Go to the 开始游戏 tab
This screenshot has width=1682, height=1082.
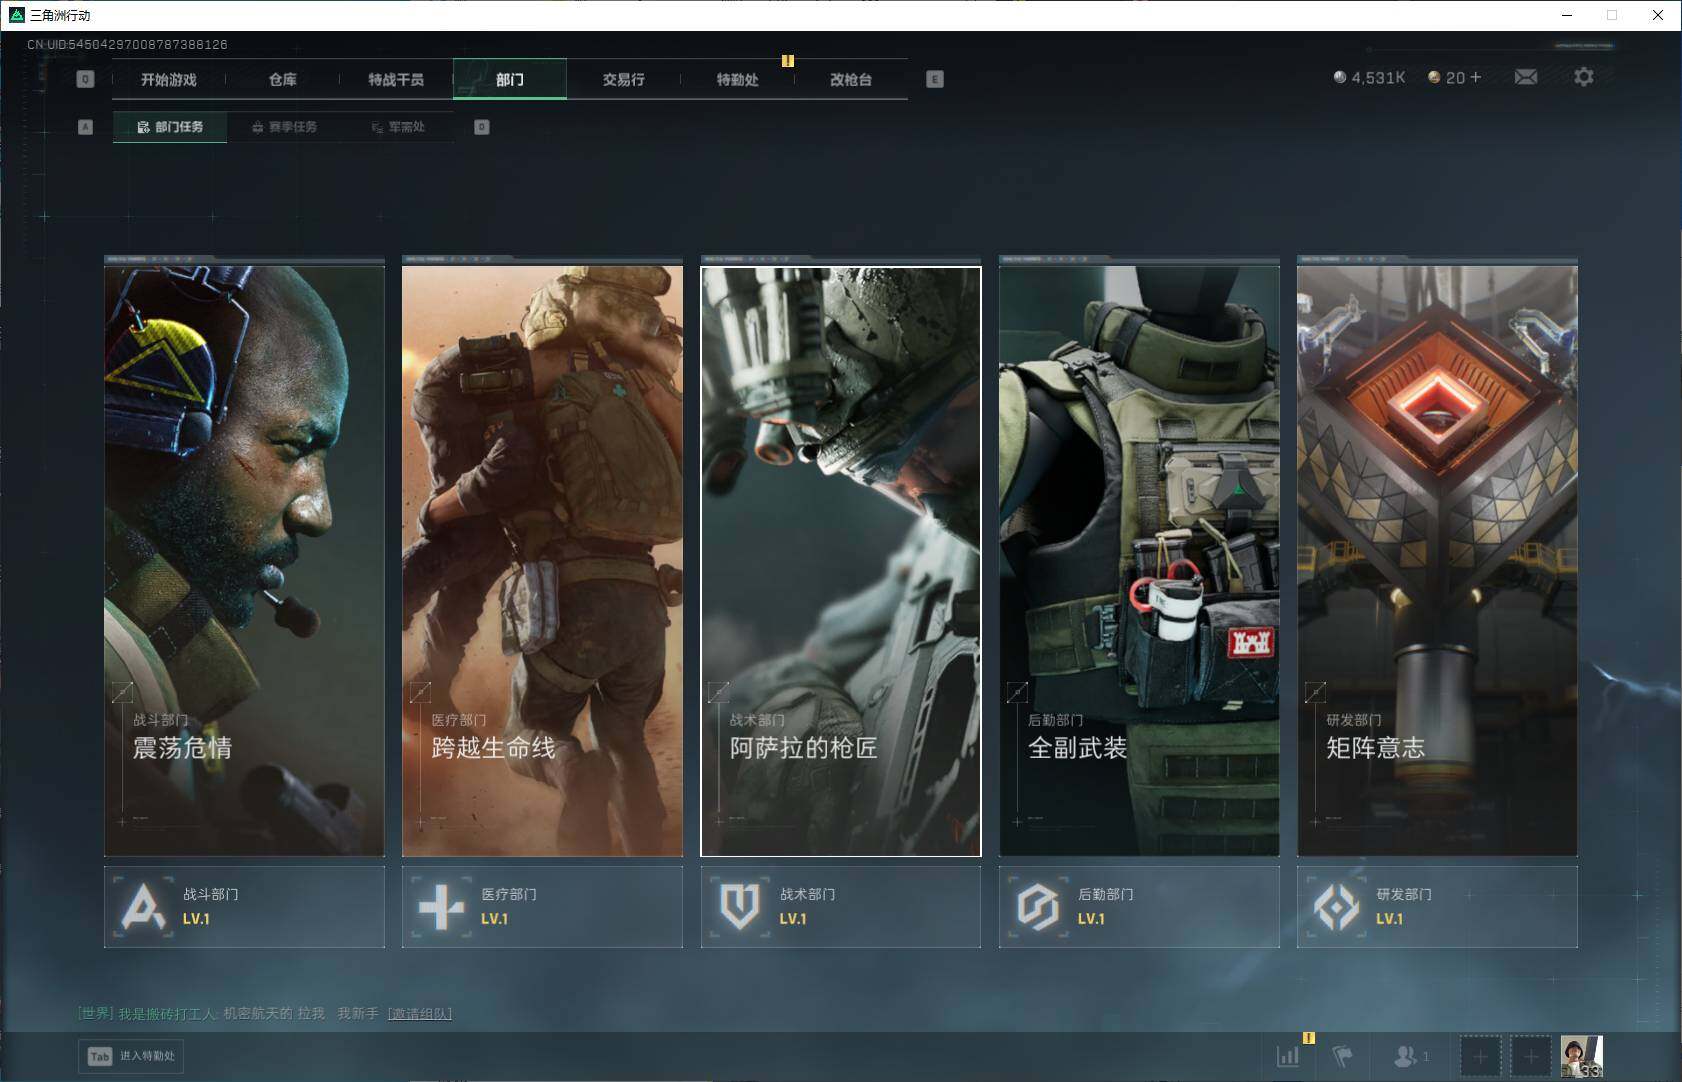(x=168, y=79)
